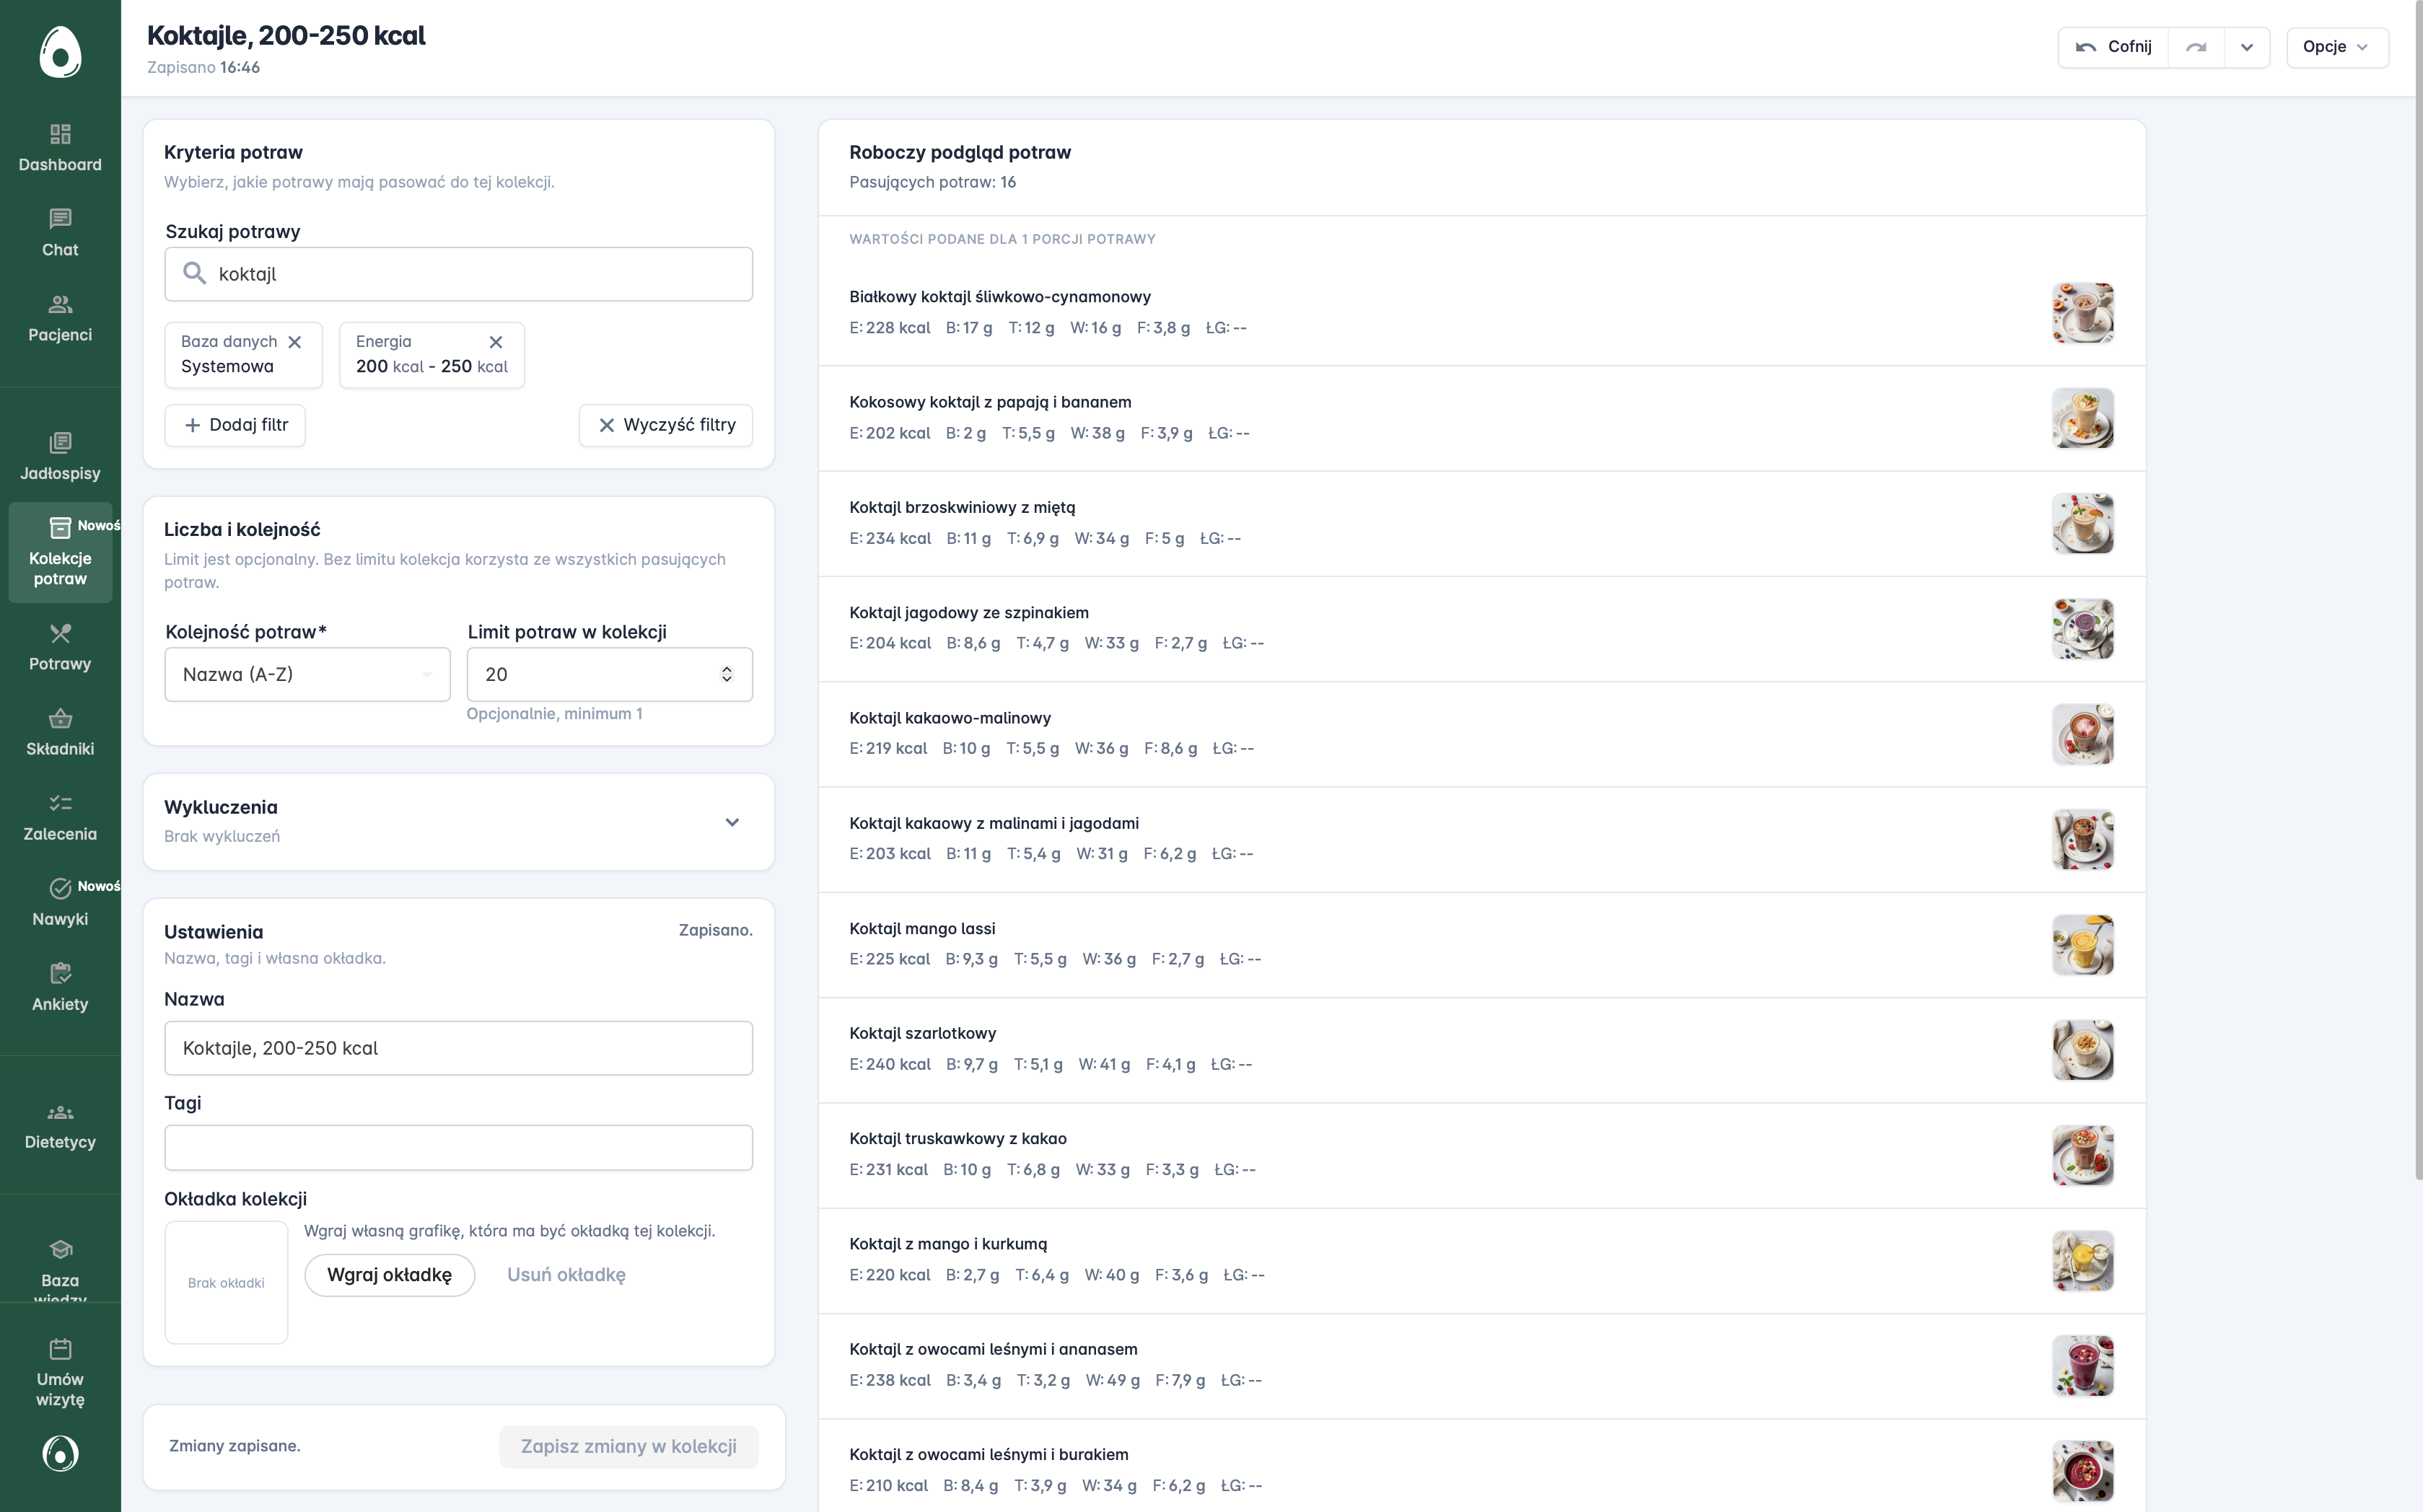The width and height of the screenshot is (2423, 1512).
Task: Click the Limit potraw stepper arrows
Action: (x=727, y=674)
